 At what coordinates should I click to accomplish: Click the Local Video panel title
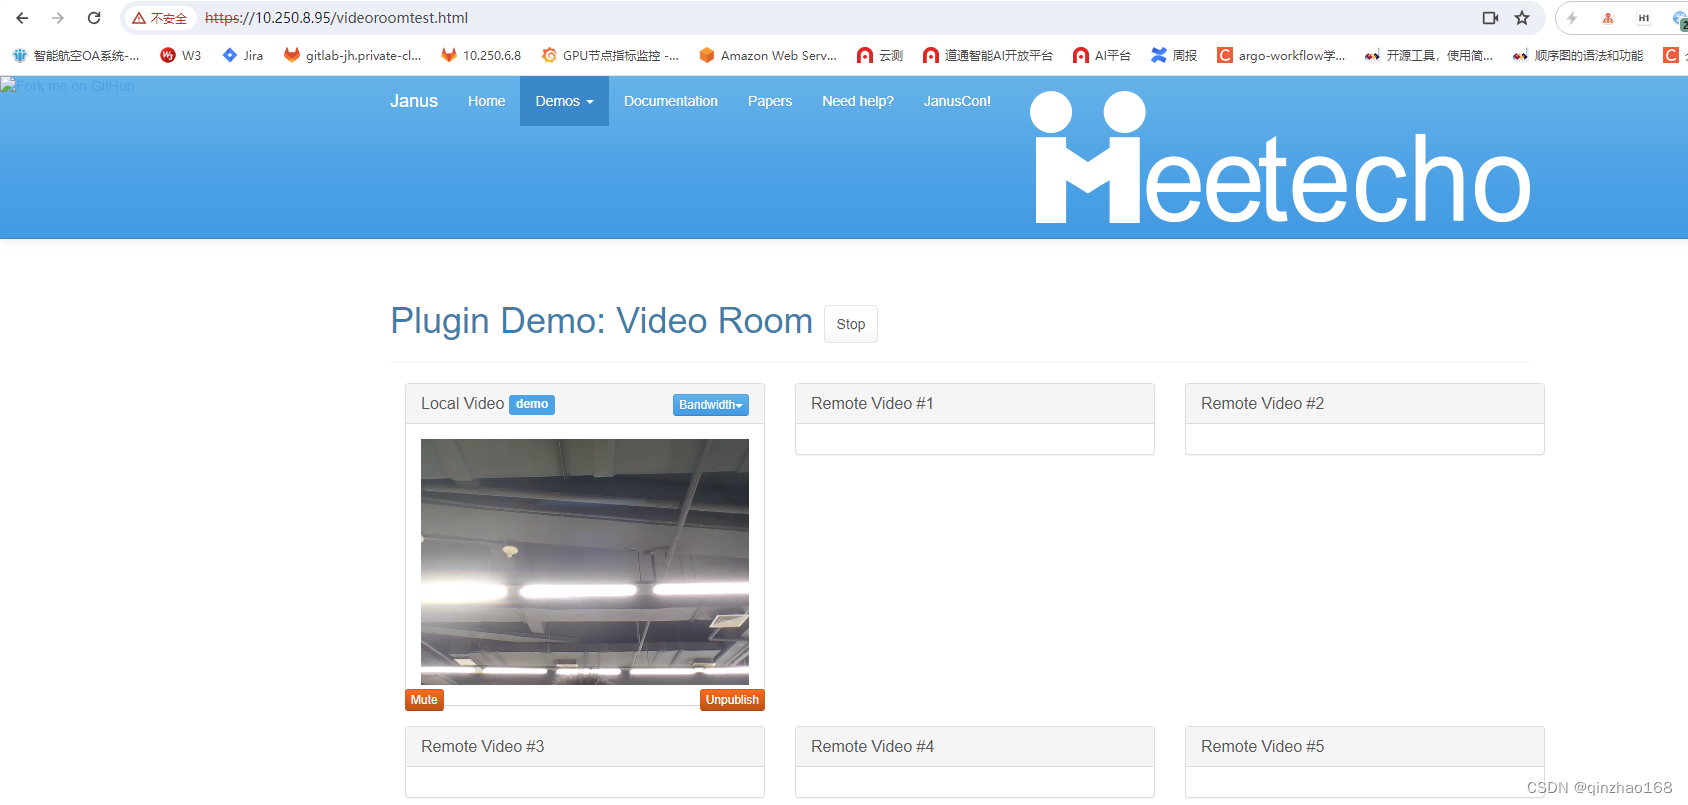(462, 404)
